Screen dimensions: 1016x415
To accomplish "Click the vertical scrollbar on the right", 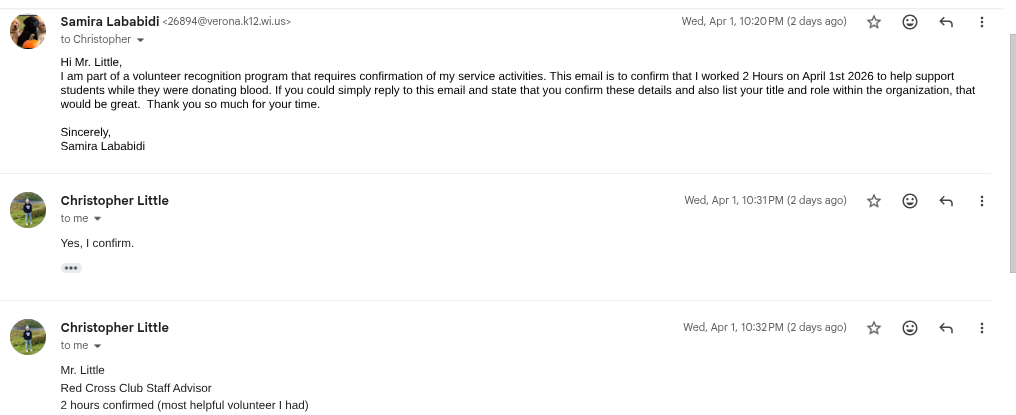I will pyautogui.click(x=1011, y=150).
